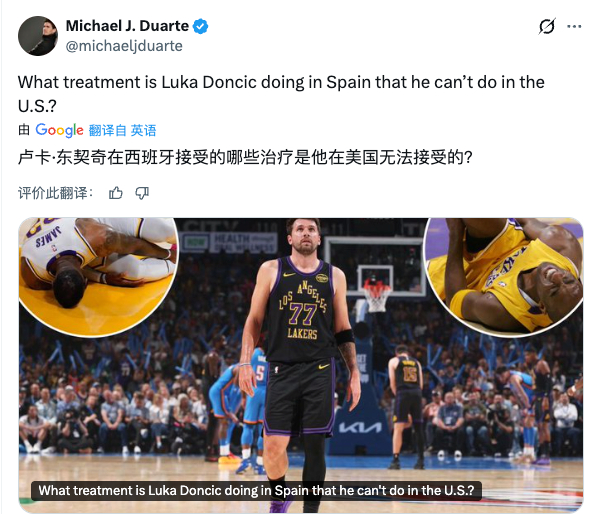Viewport: 598px width, 514px height.
Task: Click the original English tweet text
Action: coord(281,94)
